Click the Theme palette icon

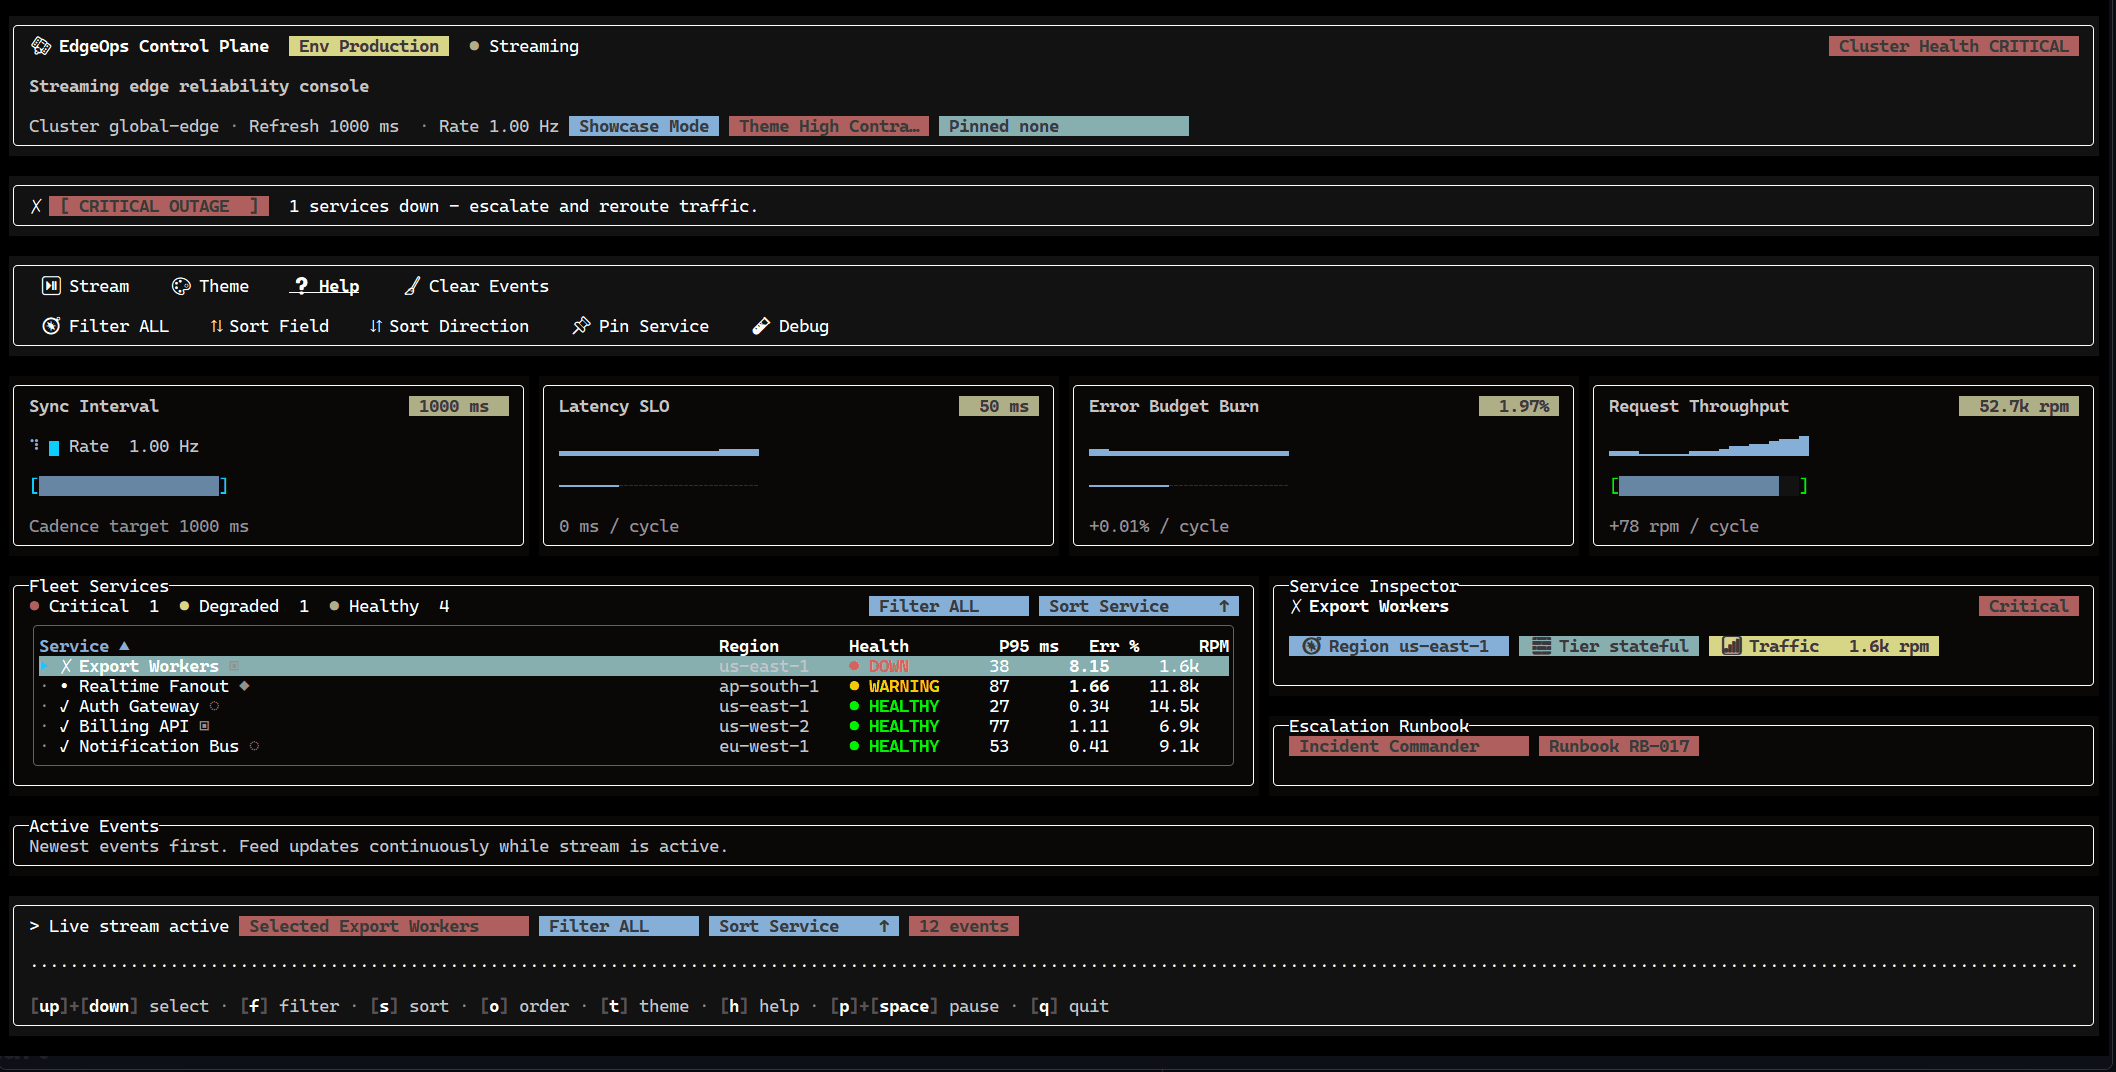click(x=181, y=286)
